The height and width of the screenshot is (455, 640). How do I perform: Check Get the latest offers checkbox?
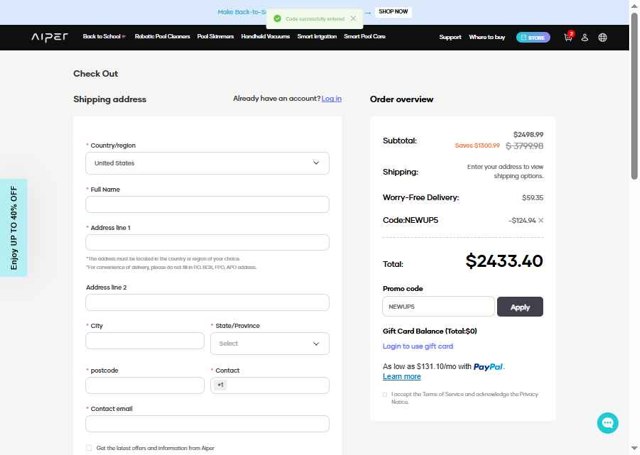tap(89, 448)
